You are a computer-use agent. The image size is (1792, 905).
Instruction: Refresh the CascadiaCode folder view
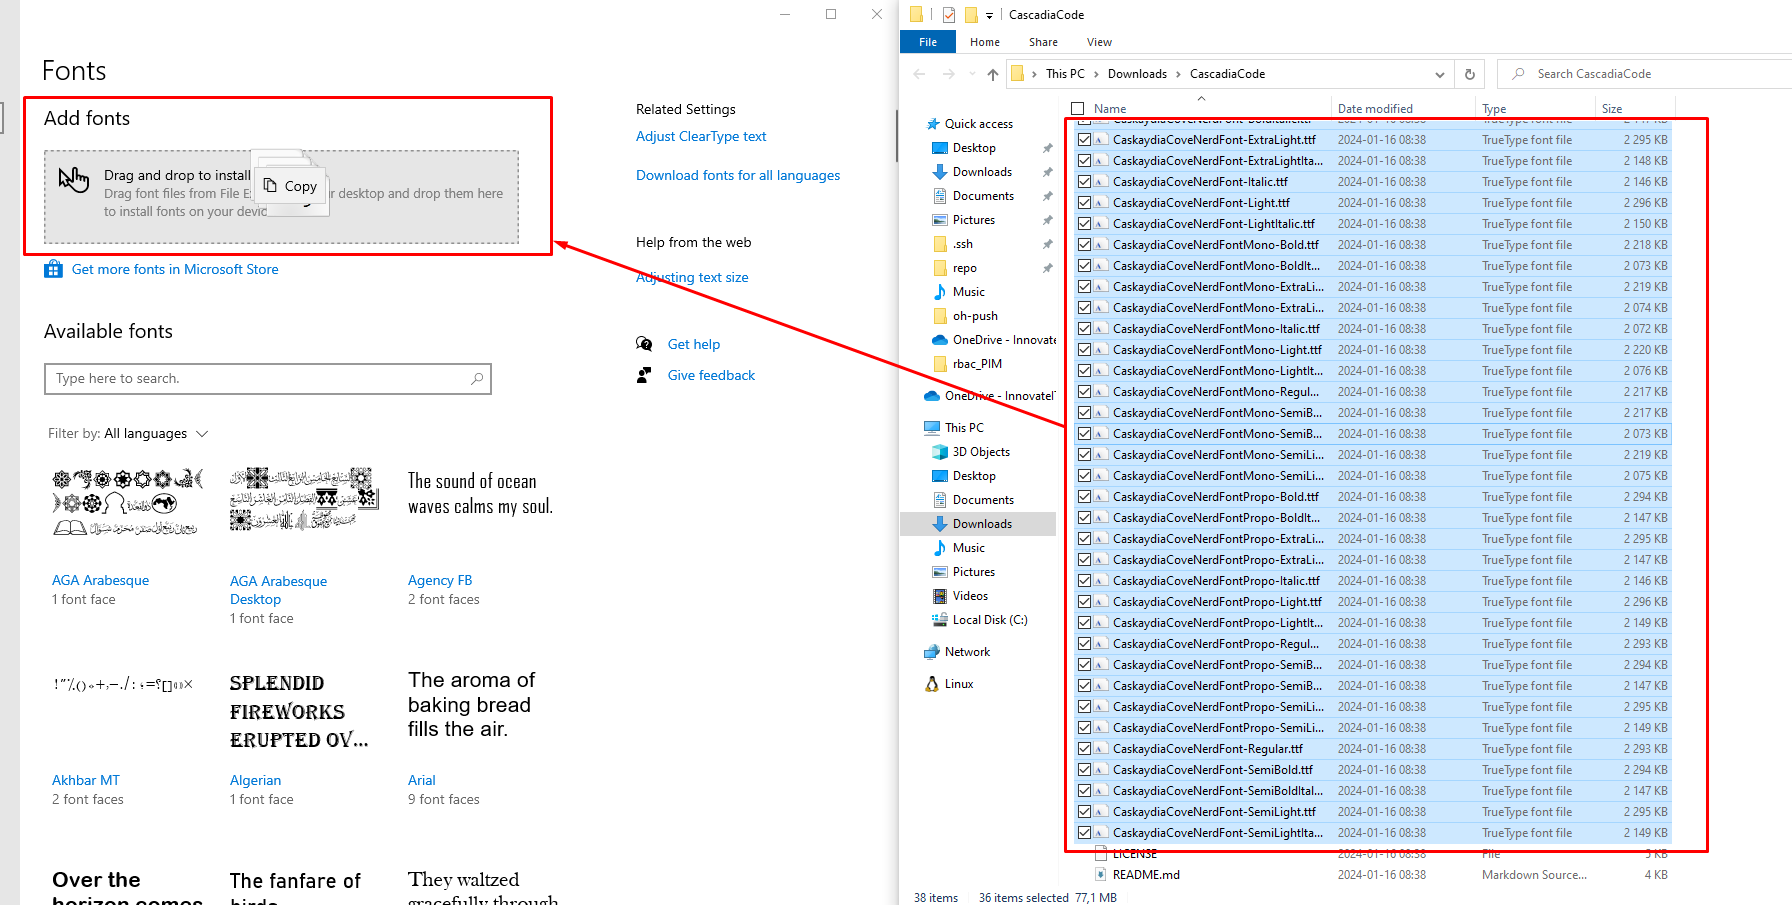pyautogui.click(x=1469, y=74)
